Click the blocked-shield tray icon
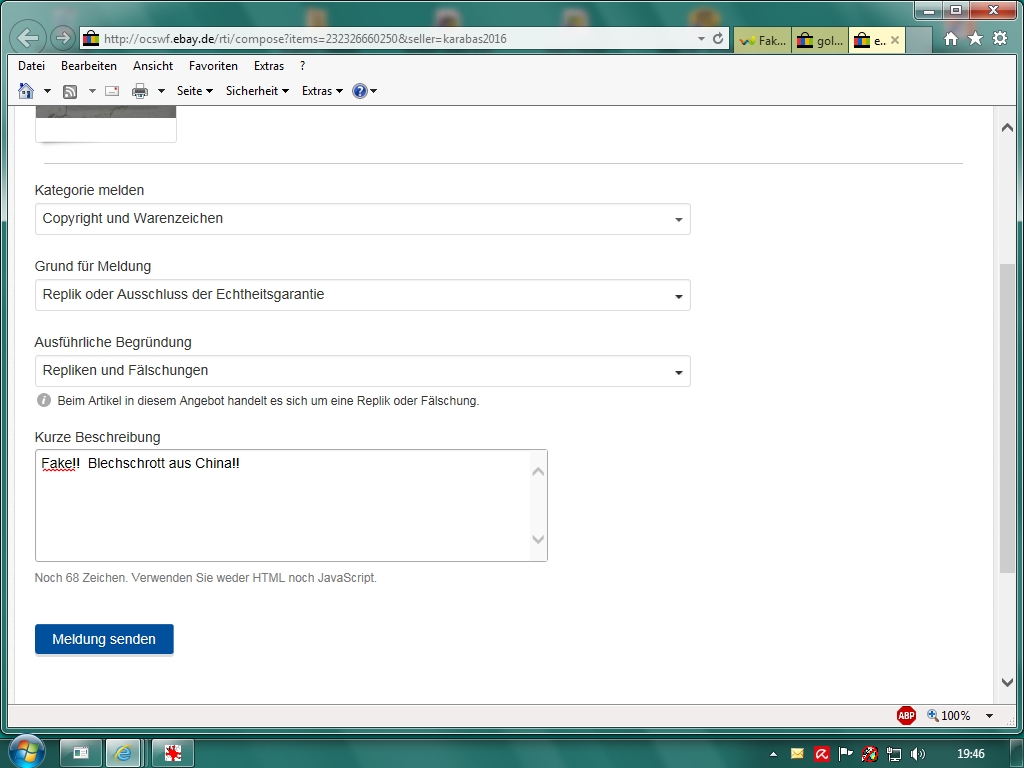Image resolution: width=1024 pixels, height=768 pixels. click(869, 754)
